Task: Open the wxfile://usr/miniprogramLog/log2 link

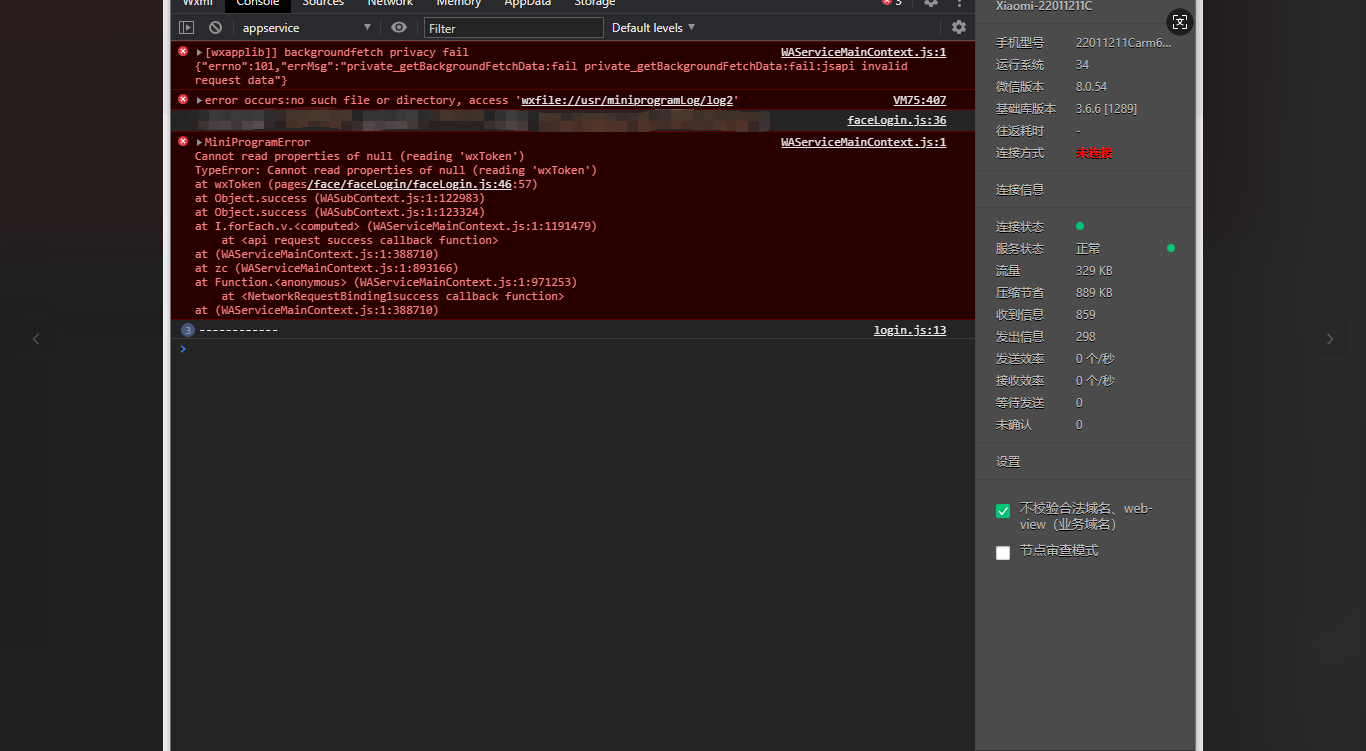Action: point(627,100)
